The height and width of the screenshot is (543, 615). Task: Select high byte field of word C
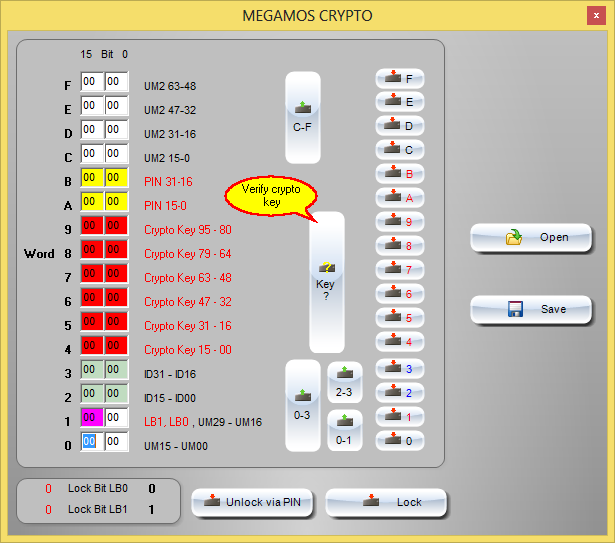92,153
